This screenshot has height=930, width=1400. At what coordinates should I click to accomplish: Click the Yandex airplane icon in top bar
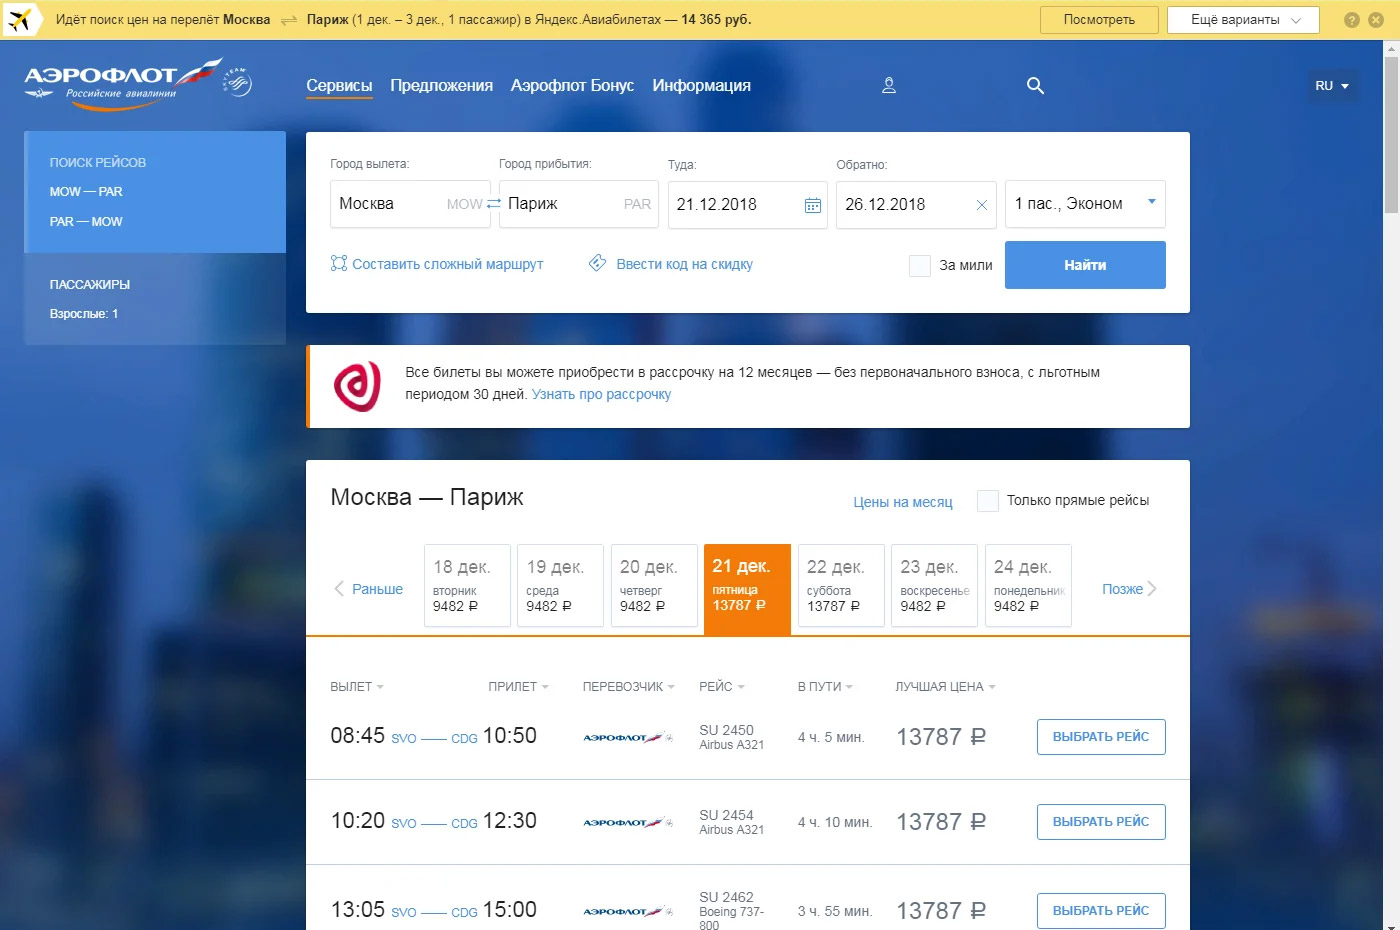[20, 20]
